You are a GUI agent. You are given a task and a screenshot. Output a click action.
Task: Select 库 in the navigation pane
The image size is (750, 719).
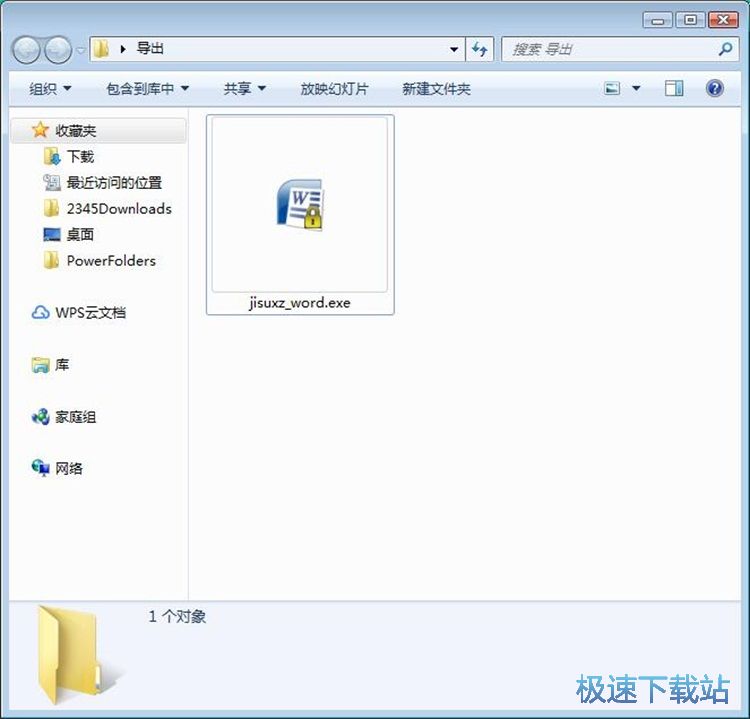62,365
